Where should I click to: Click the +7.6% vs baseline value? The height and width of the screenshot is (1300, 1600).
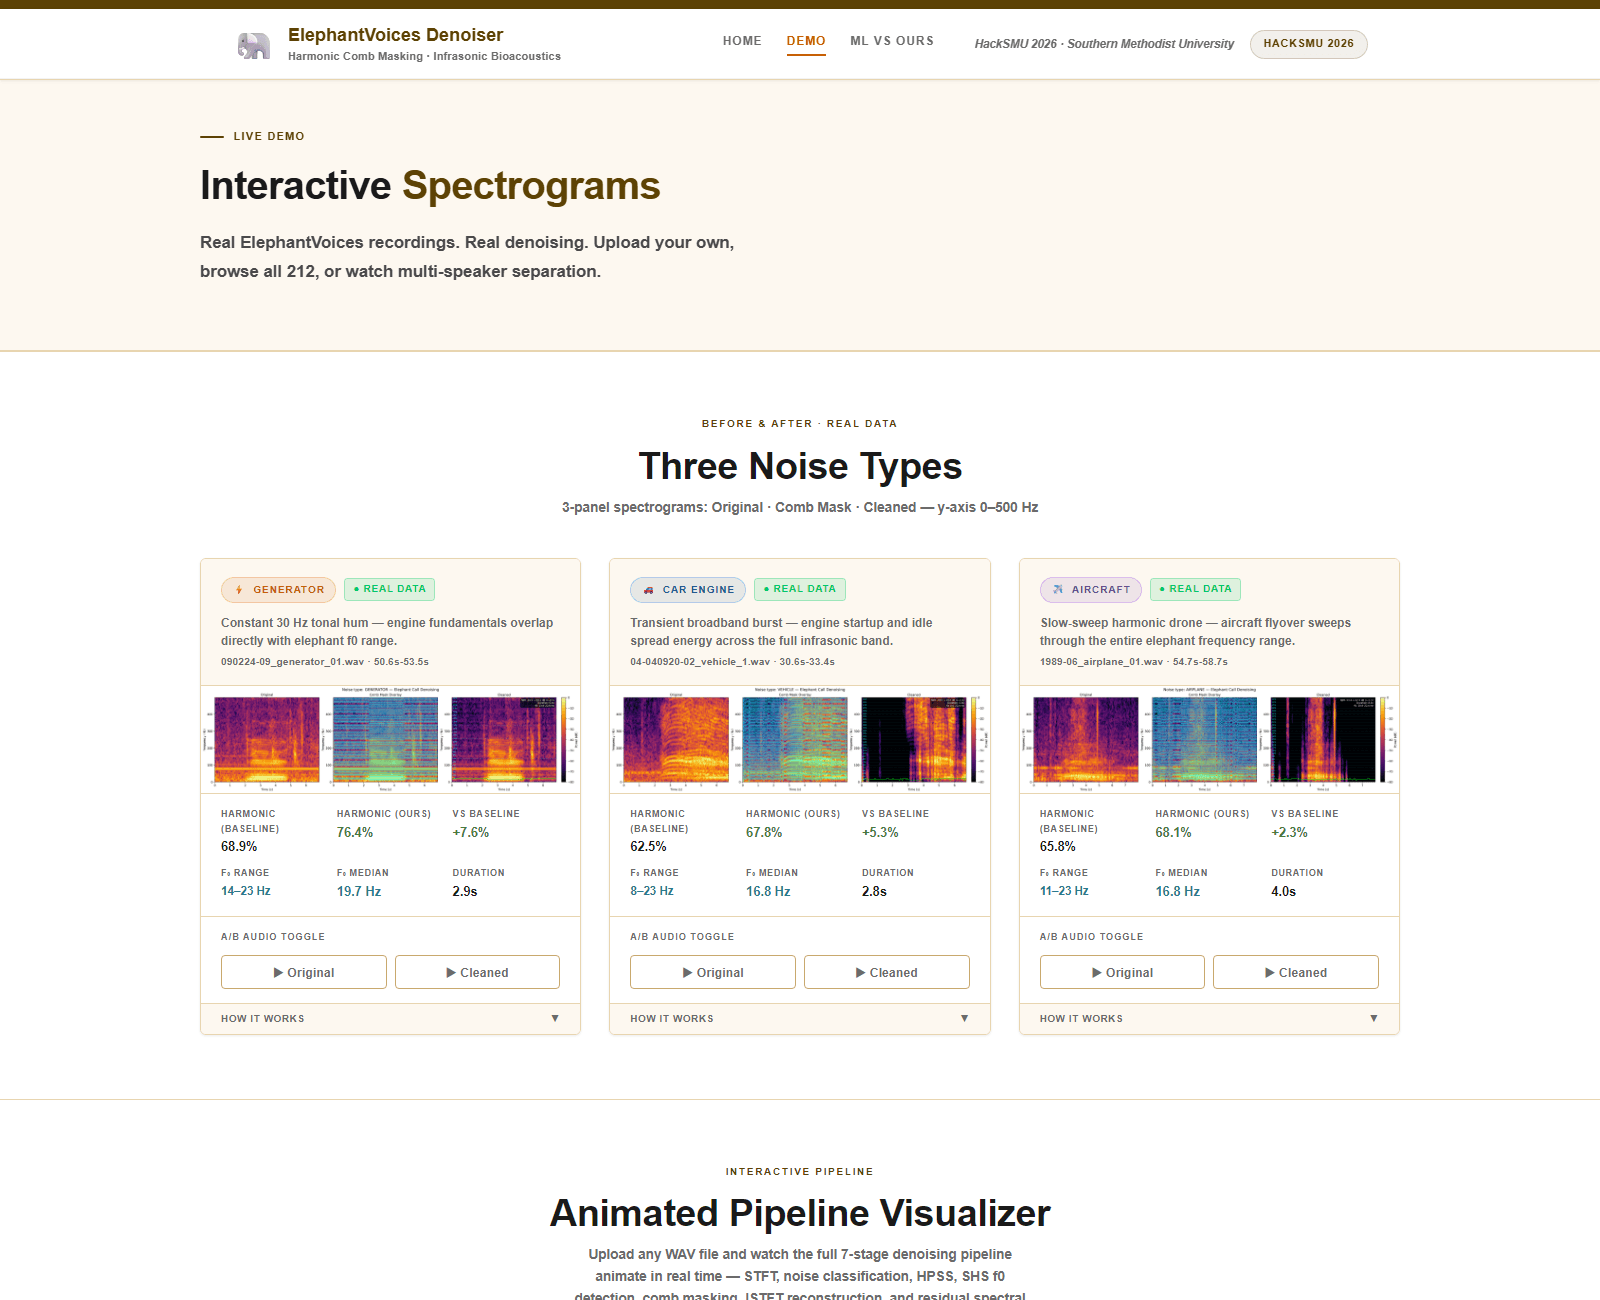pos(470,832)
